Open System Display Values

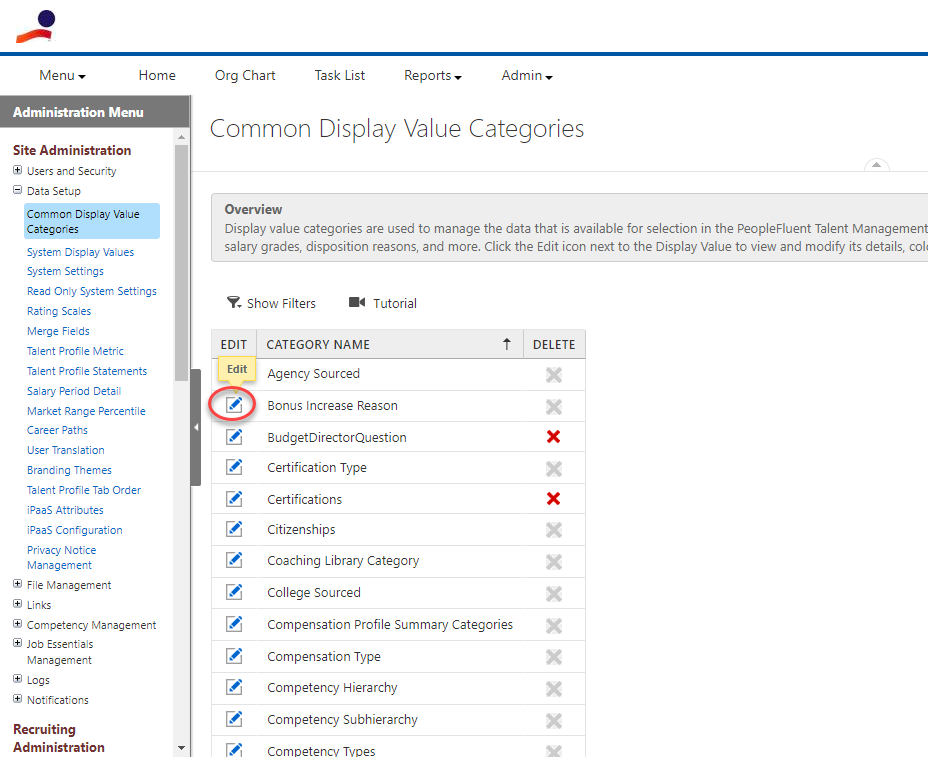pos(80,252)
